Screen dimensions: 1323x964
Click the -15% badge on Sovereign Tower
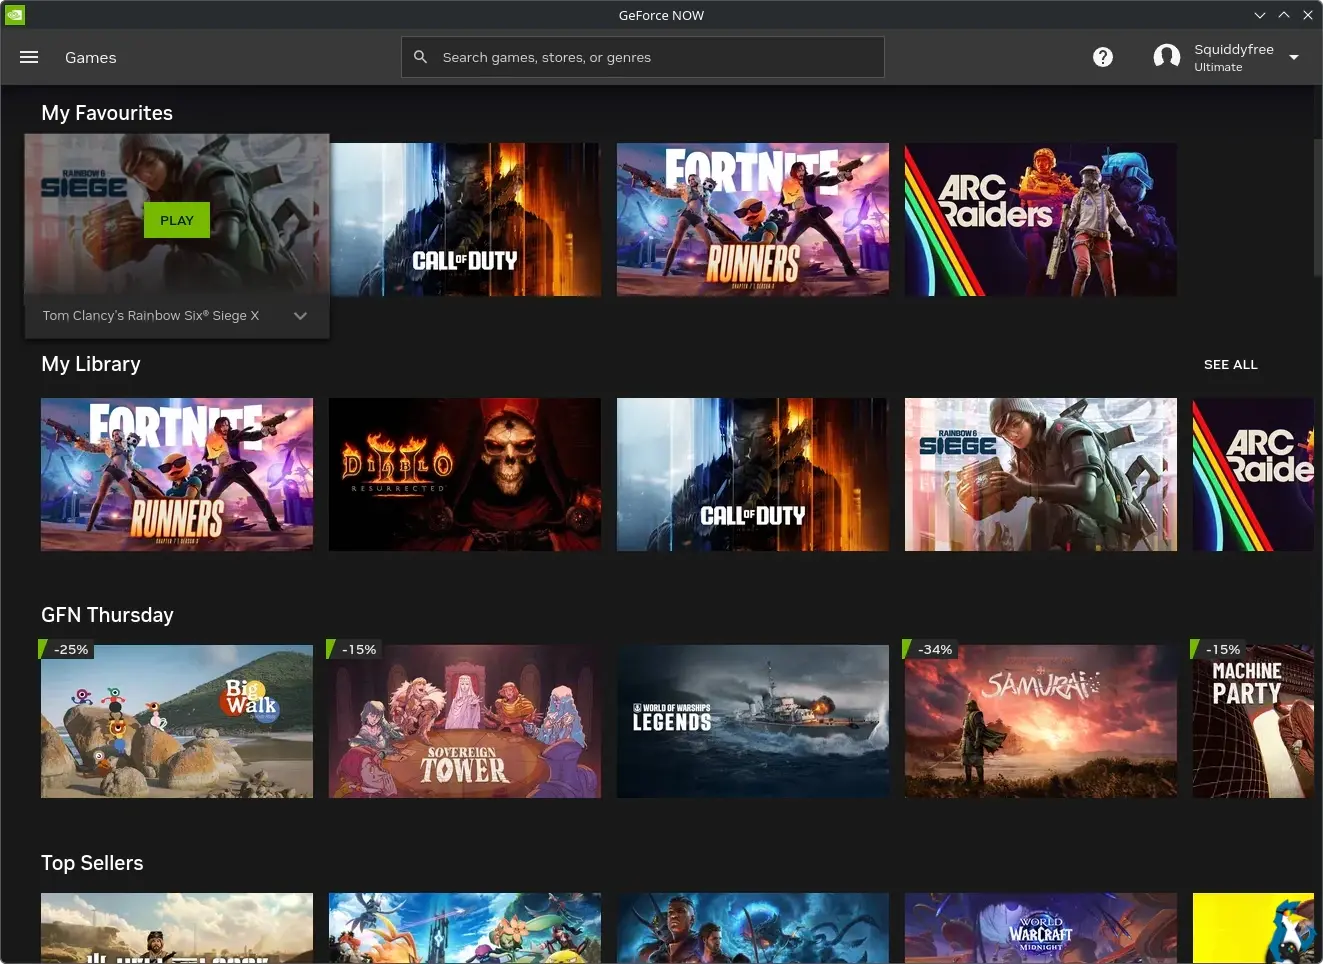click(354, 649)
